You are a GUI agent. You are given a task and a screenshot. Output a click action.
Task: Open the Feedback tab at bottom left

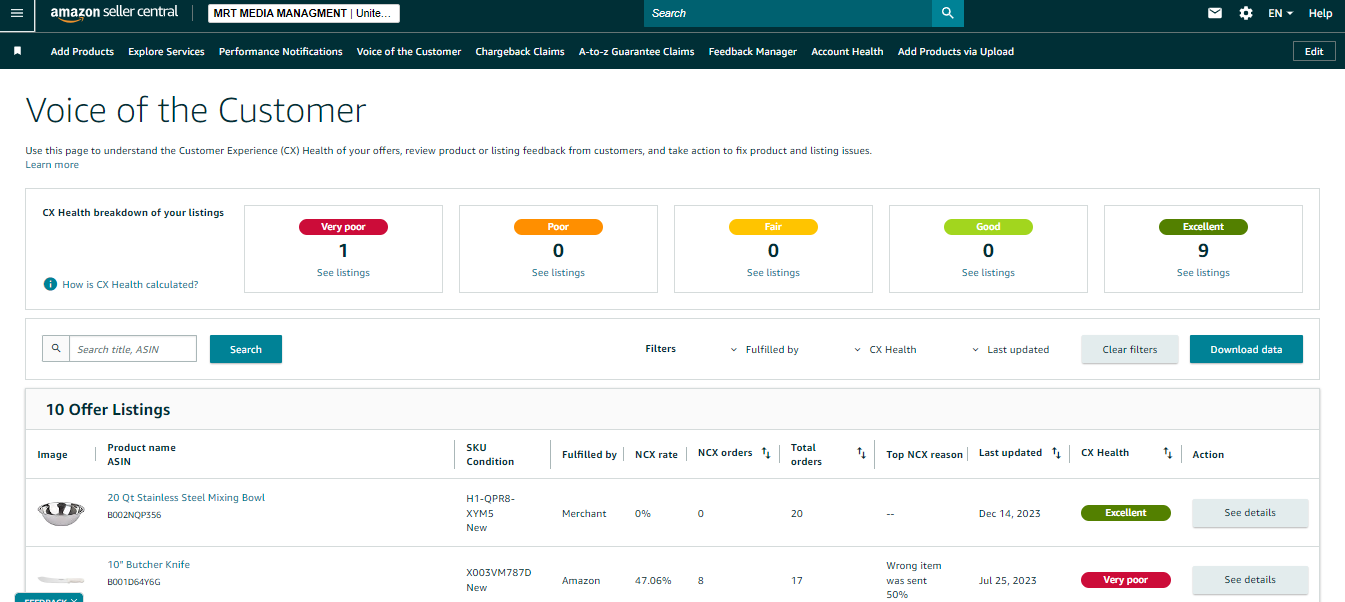(49, 598)
